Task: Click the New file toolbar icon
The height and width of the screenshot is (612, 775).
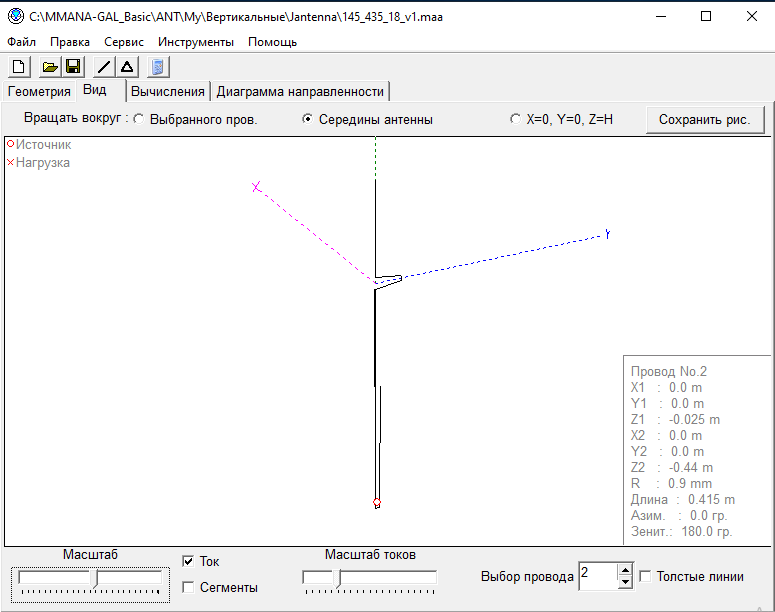Action: pyautogui.click(x=19, y=67)
